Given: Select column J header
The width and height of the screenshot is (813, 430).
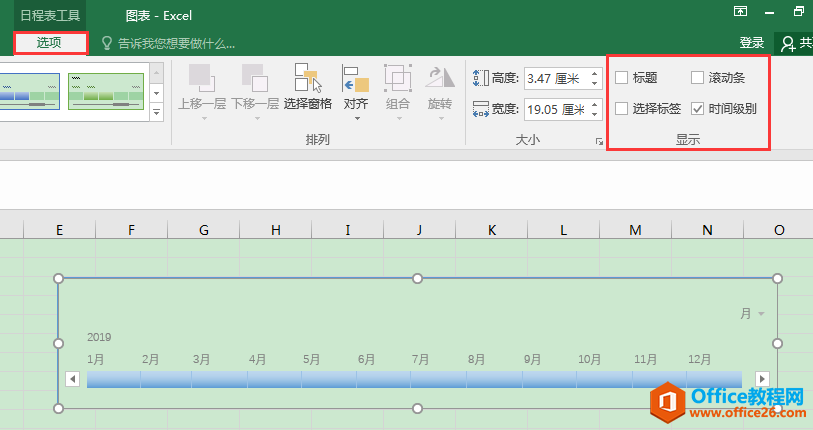Looking at the screenshot, I should click(x=419, y=230).
